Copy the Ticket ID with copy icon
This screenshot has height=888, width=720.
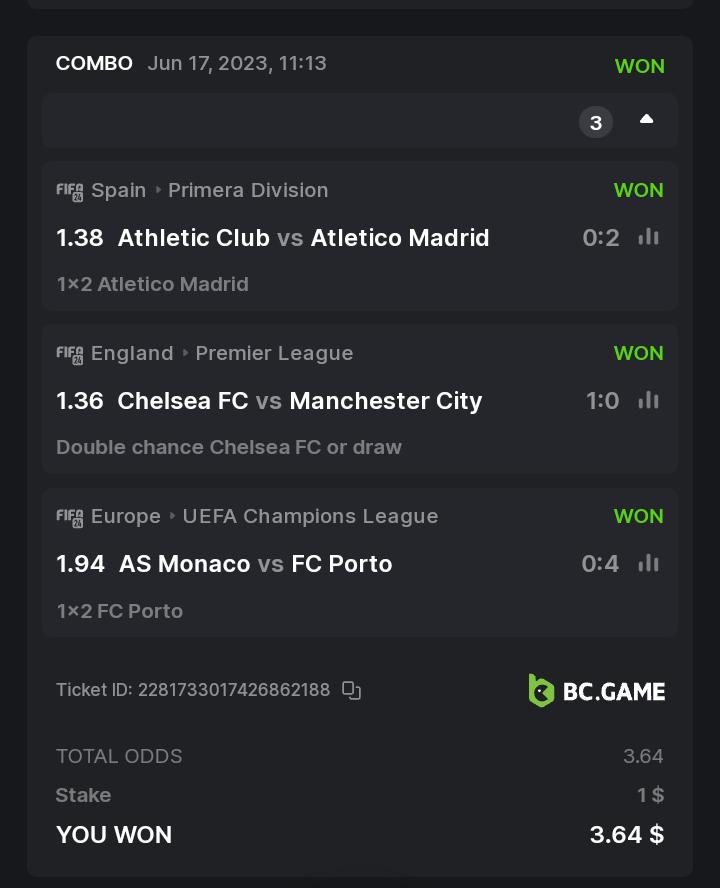(351, 690)
